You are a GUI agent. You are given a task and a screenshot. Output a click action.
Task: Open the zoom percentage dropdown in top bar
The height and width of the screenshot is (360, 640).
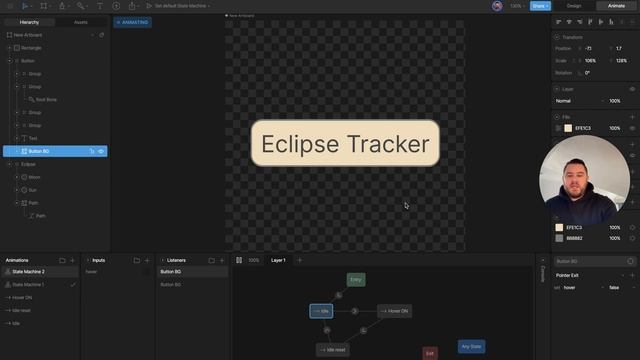pyautogui.click(x=517, y=6)
